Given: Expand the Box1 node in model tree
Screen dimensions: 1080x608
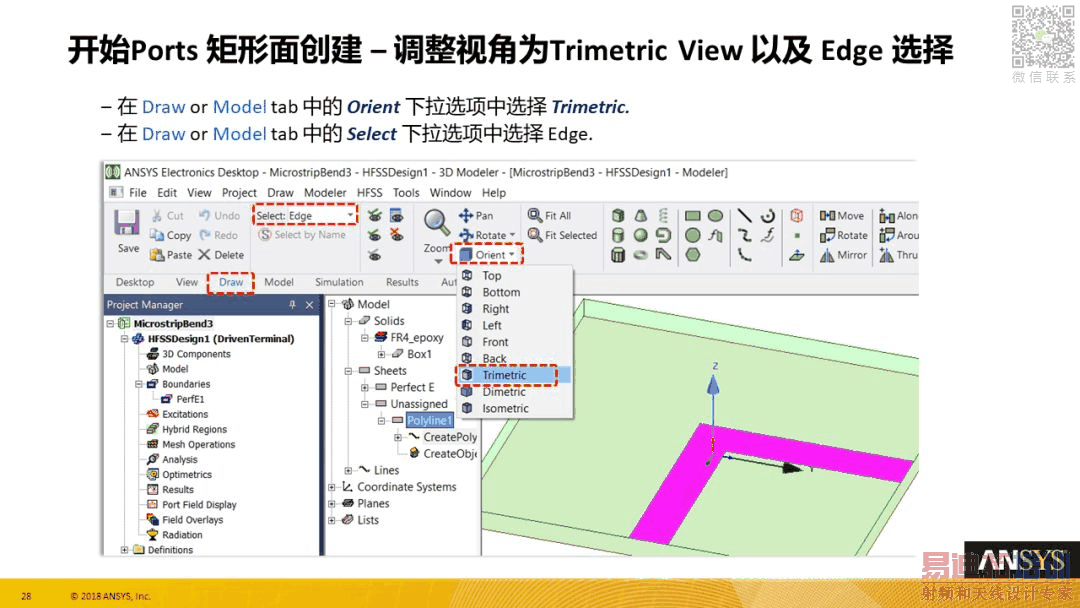Looking at the screenshot, I should coord(381,354).
